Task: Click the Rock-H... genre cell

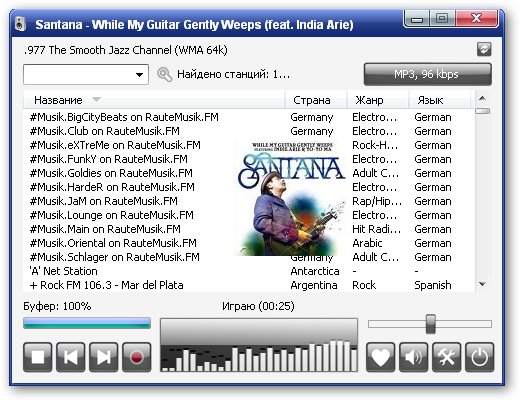Action: pos(375,145)
